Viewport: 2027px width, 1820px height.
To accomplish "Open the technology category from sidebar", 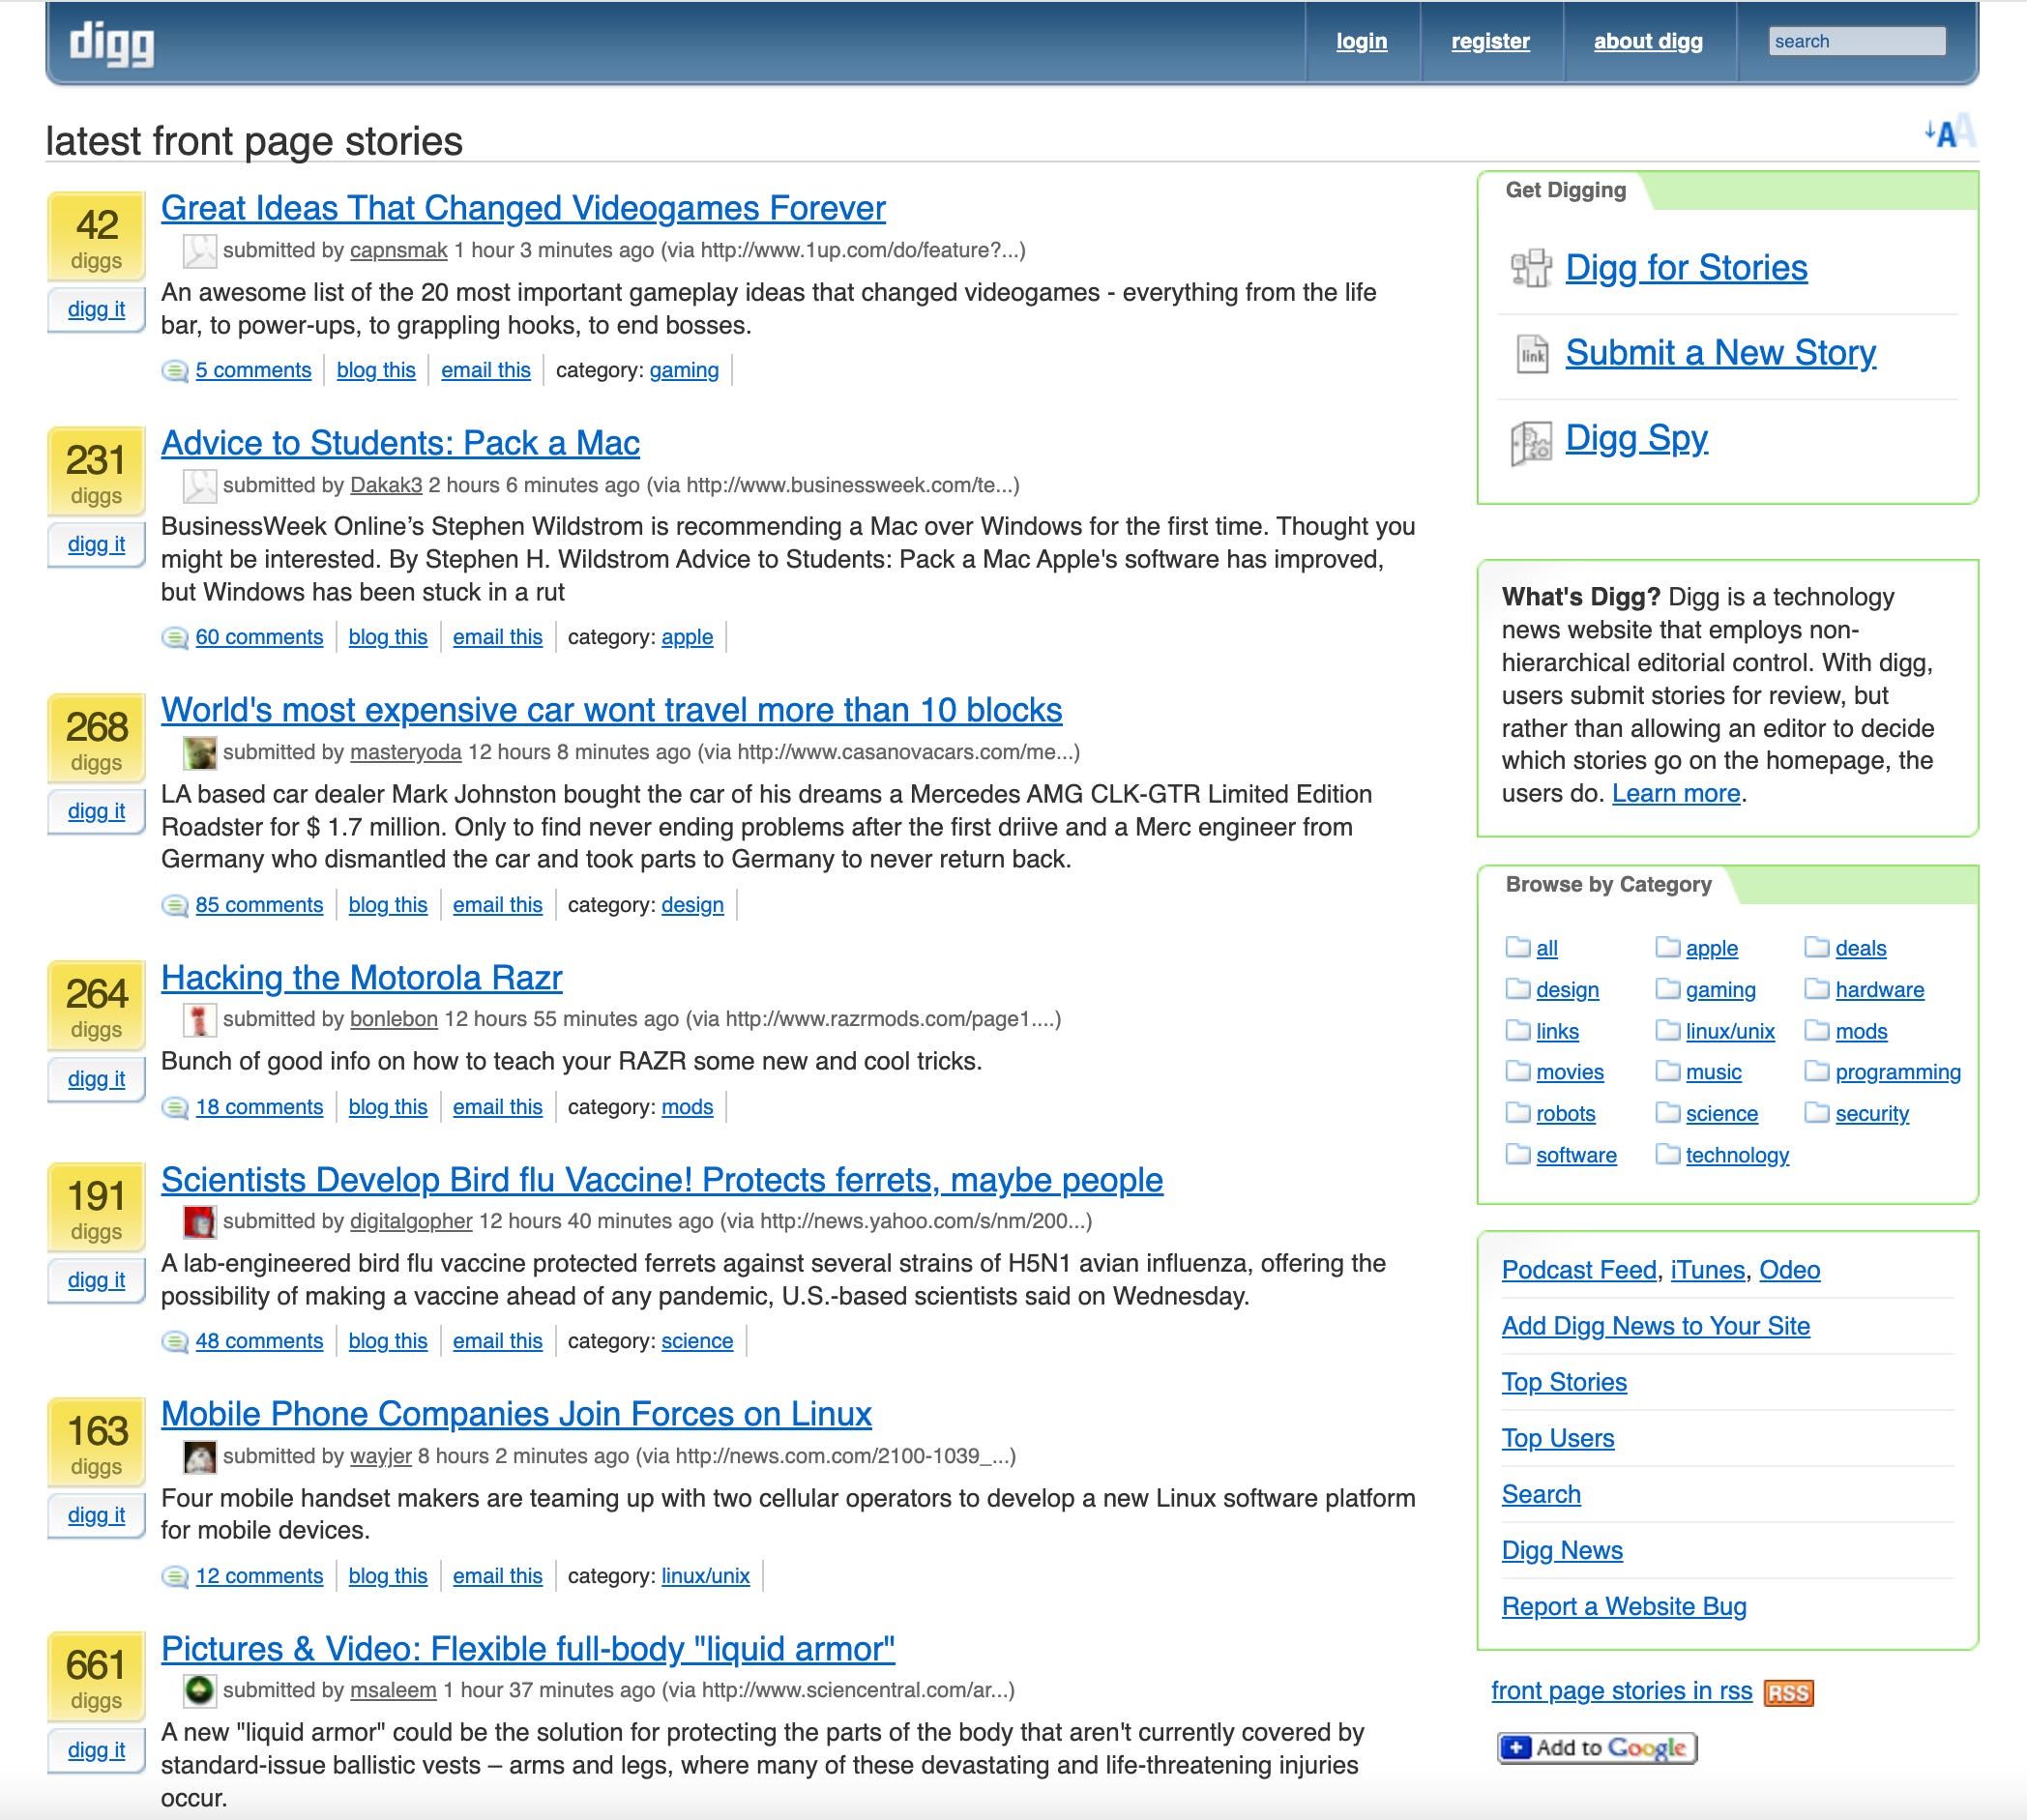I will pos(1737,1155).
